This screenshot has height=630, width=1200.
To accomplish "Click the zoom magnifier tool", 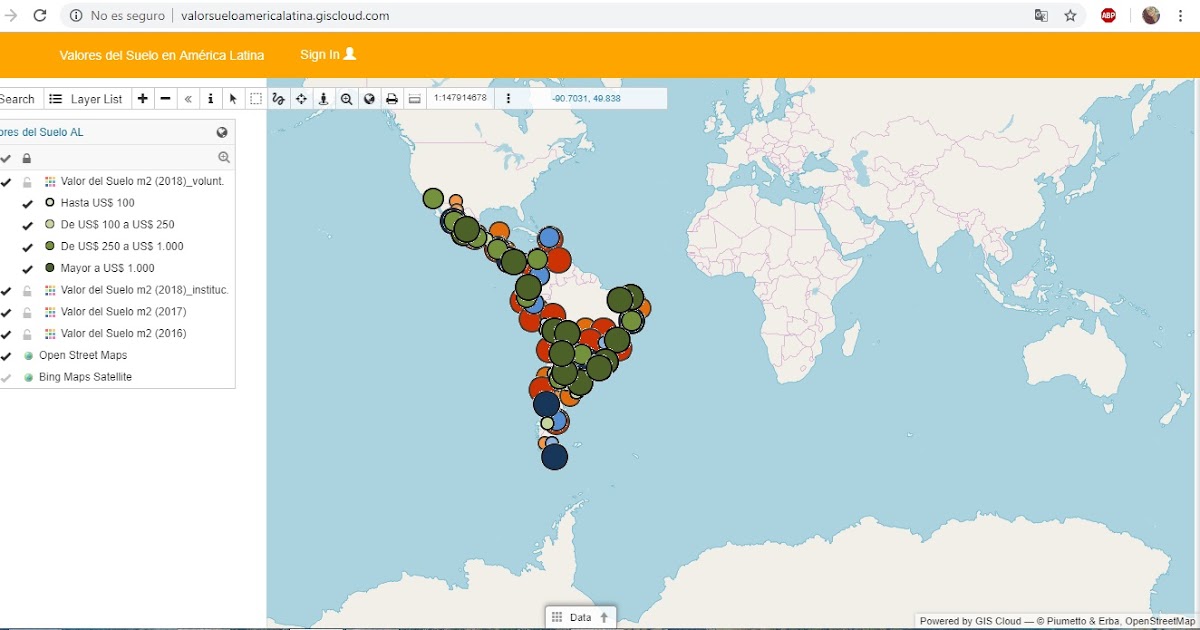I will [x=346, y=99].
